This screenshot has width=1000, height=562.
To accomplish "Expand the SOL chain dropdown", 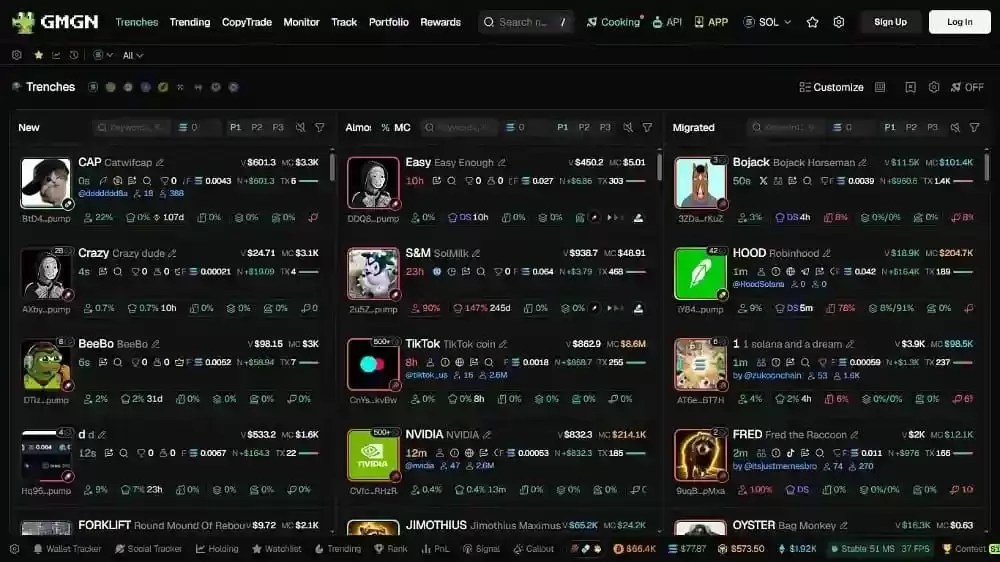I will 767,22.
